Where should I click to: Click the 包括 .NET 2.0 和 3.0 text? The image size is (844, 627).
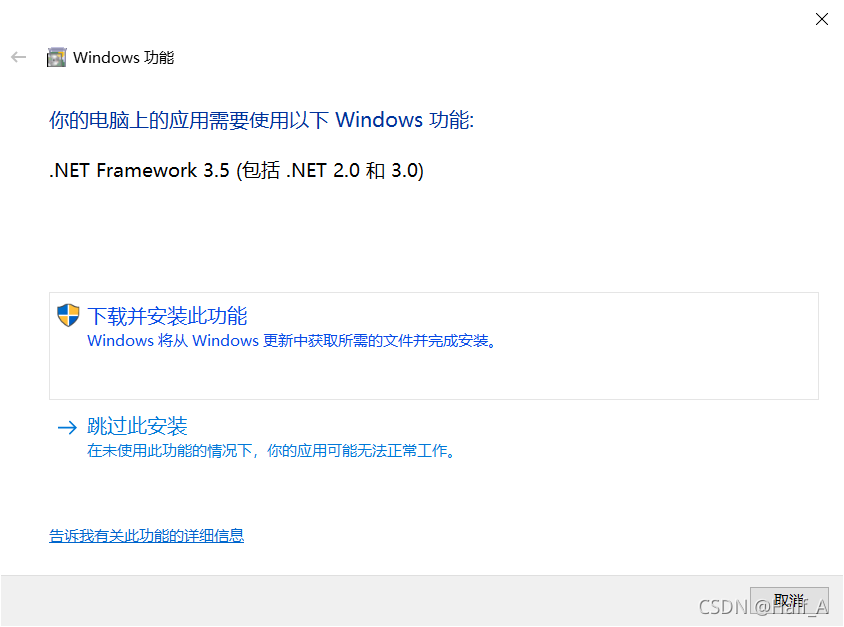(x=330, y=171)
